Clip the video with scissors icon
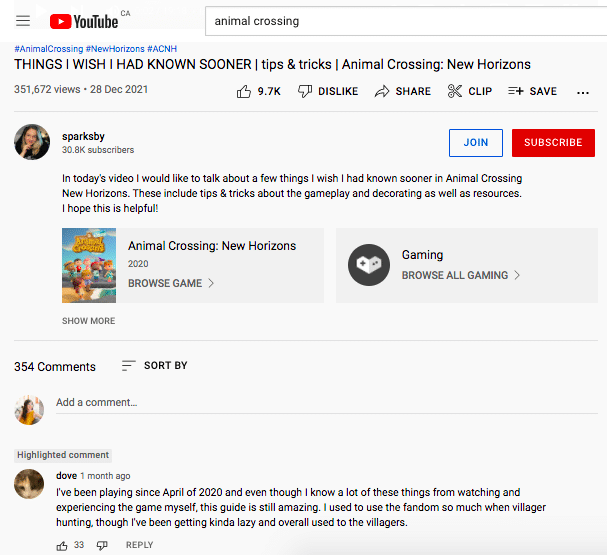This screenshot has width=607, height=555. (x=470, y=91)
